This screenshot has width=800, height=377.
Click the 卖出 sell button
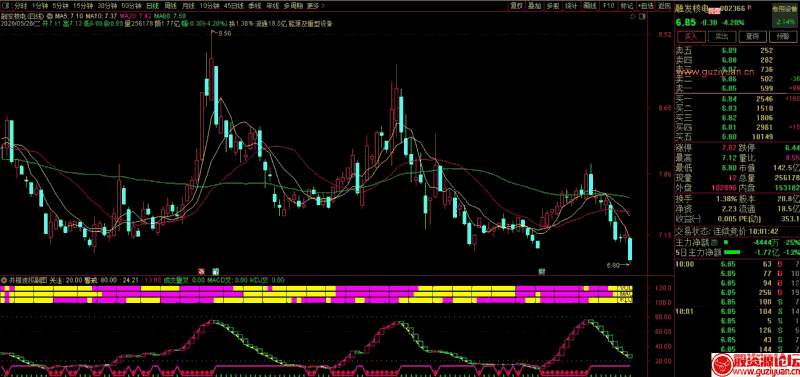tap(721, 37)
